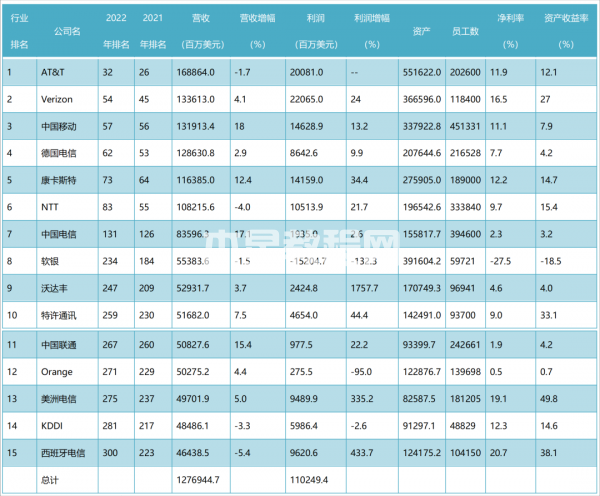Select AT&T assets 551622.0
600x496 pixels.
[422, 72]
